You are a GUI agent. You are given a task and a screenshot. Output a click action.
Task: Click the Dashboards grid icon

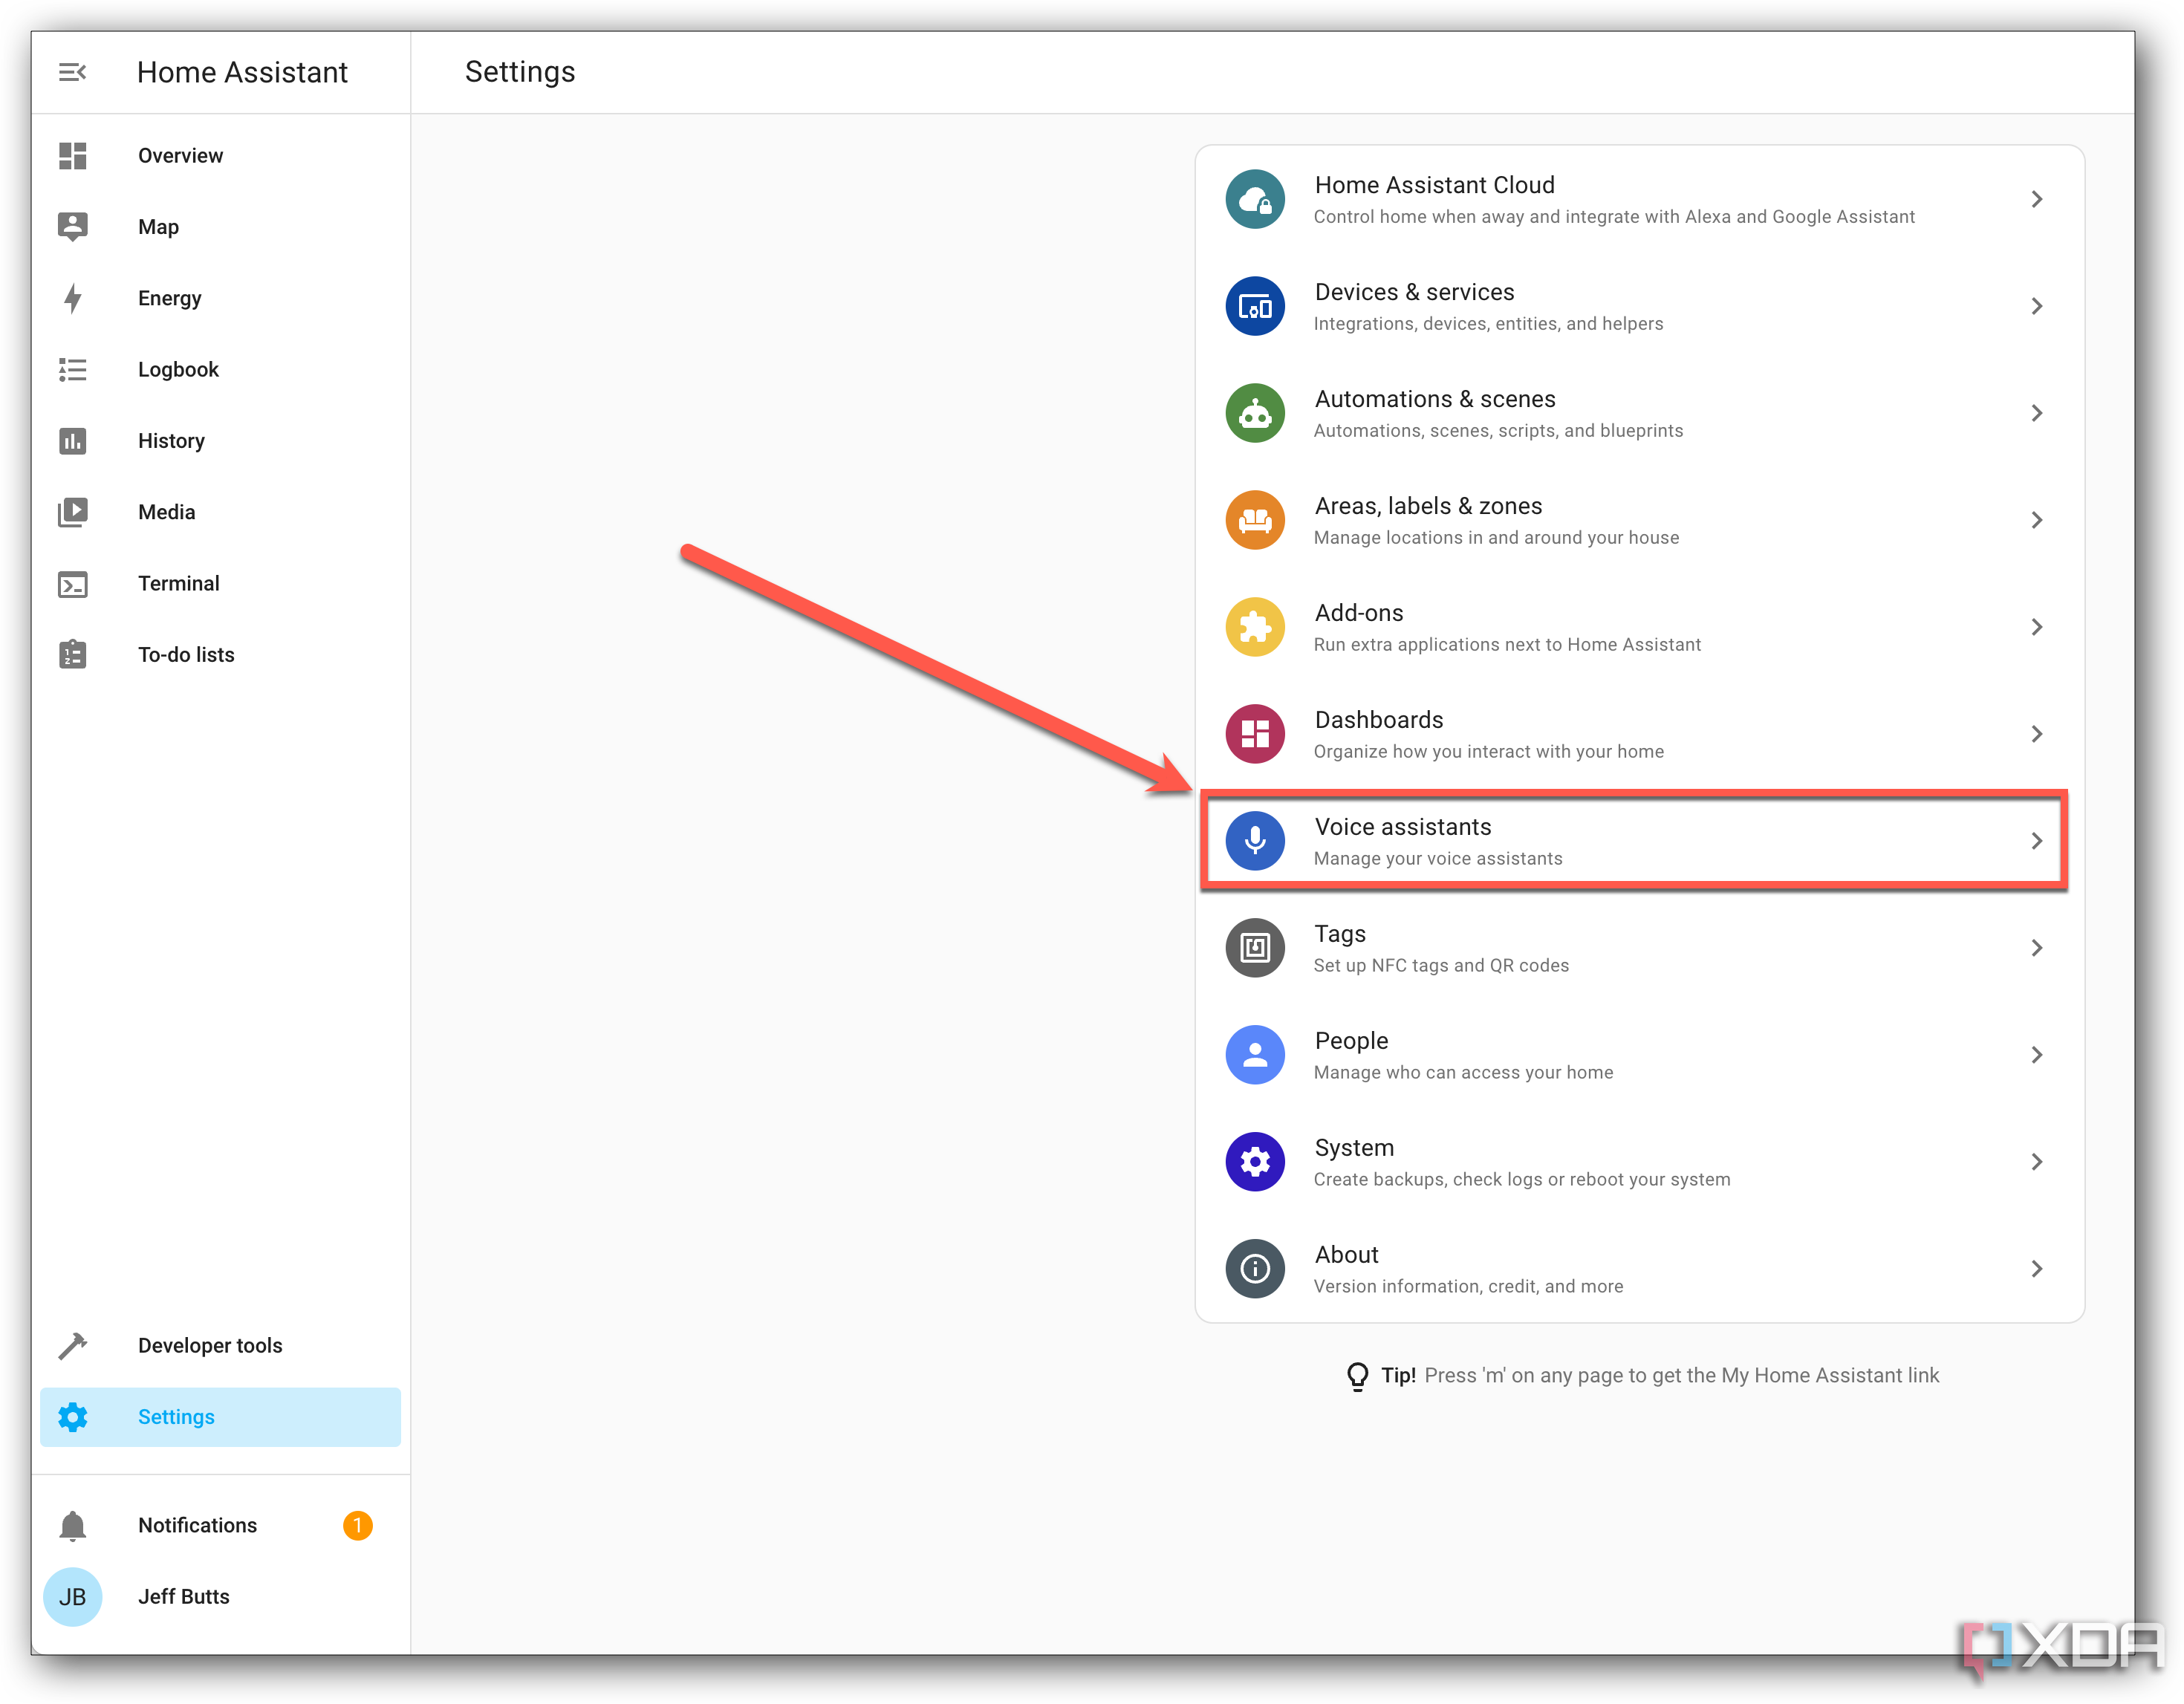click(x=1255, y=735)
